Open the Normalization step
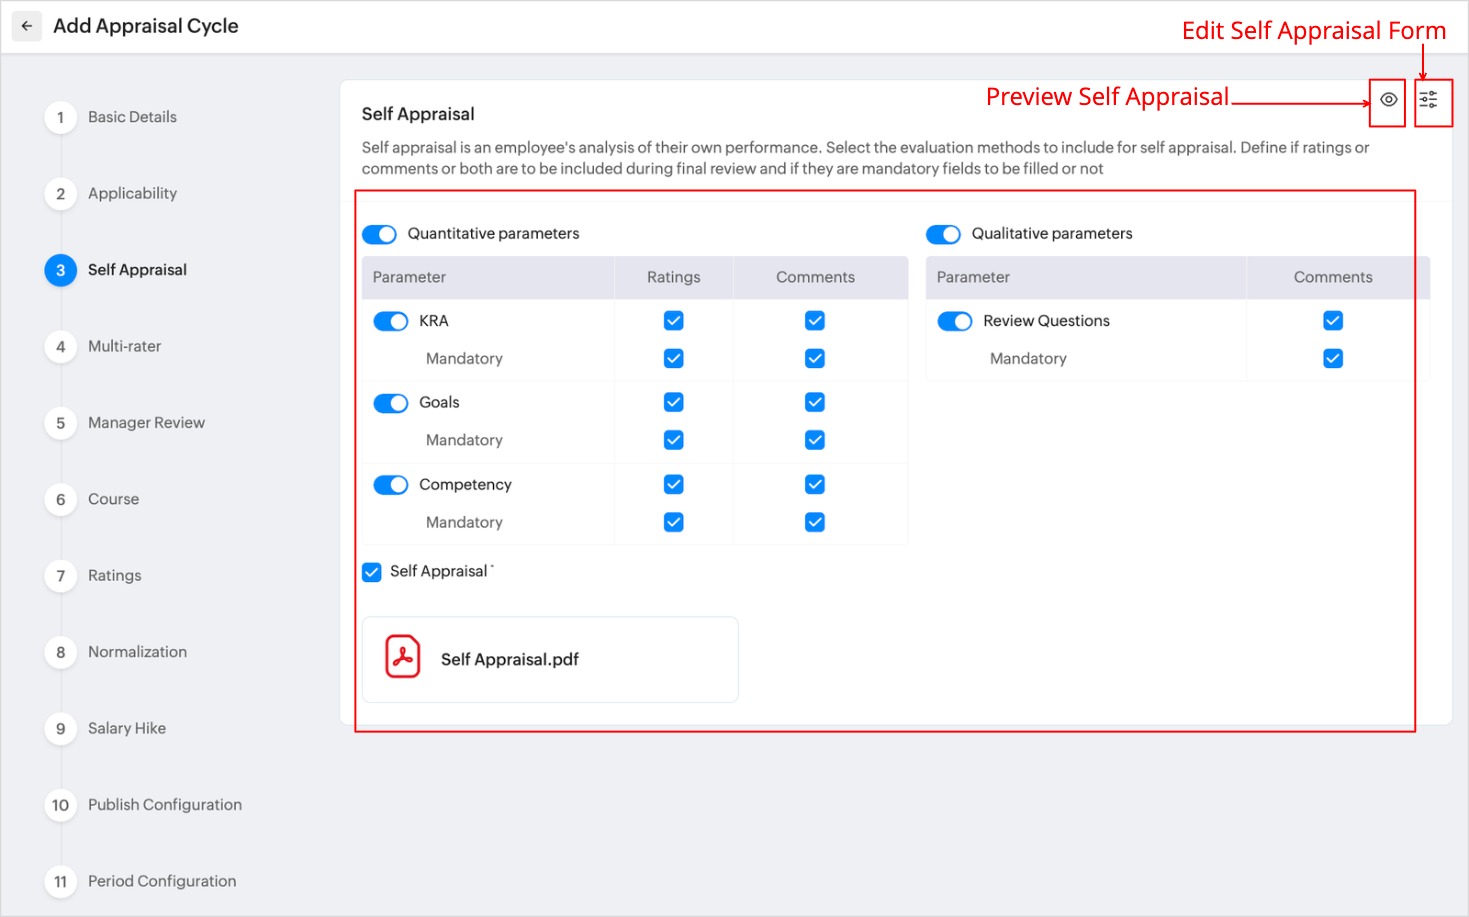The height and width of the screenshot is (917, 1469). 137,652
